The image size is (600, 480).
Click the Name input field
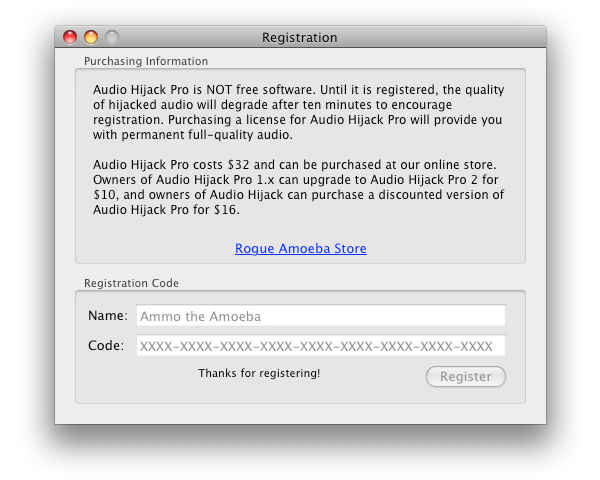(321, 315)
